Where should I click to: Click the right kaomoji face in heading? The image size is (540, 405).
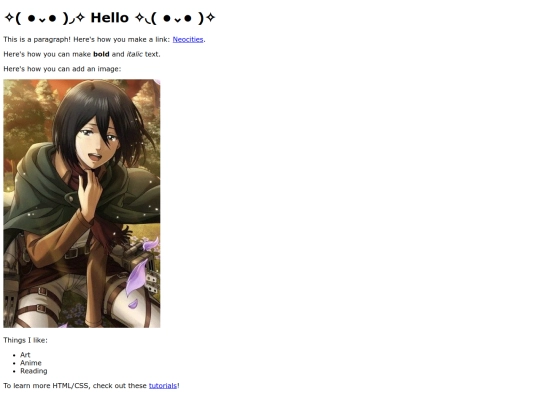pos(177,18)
